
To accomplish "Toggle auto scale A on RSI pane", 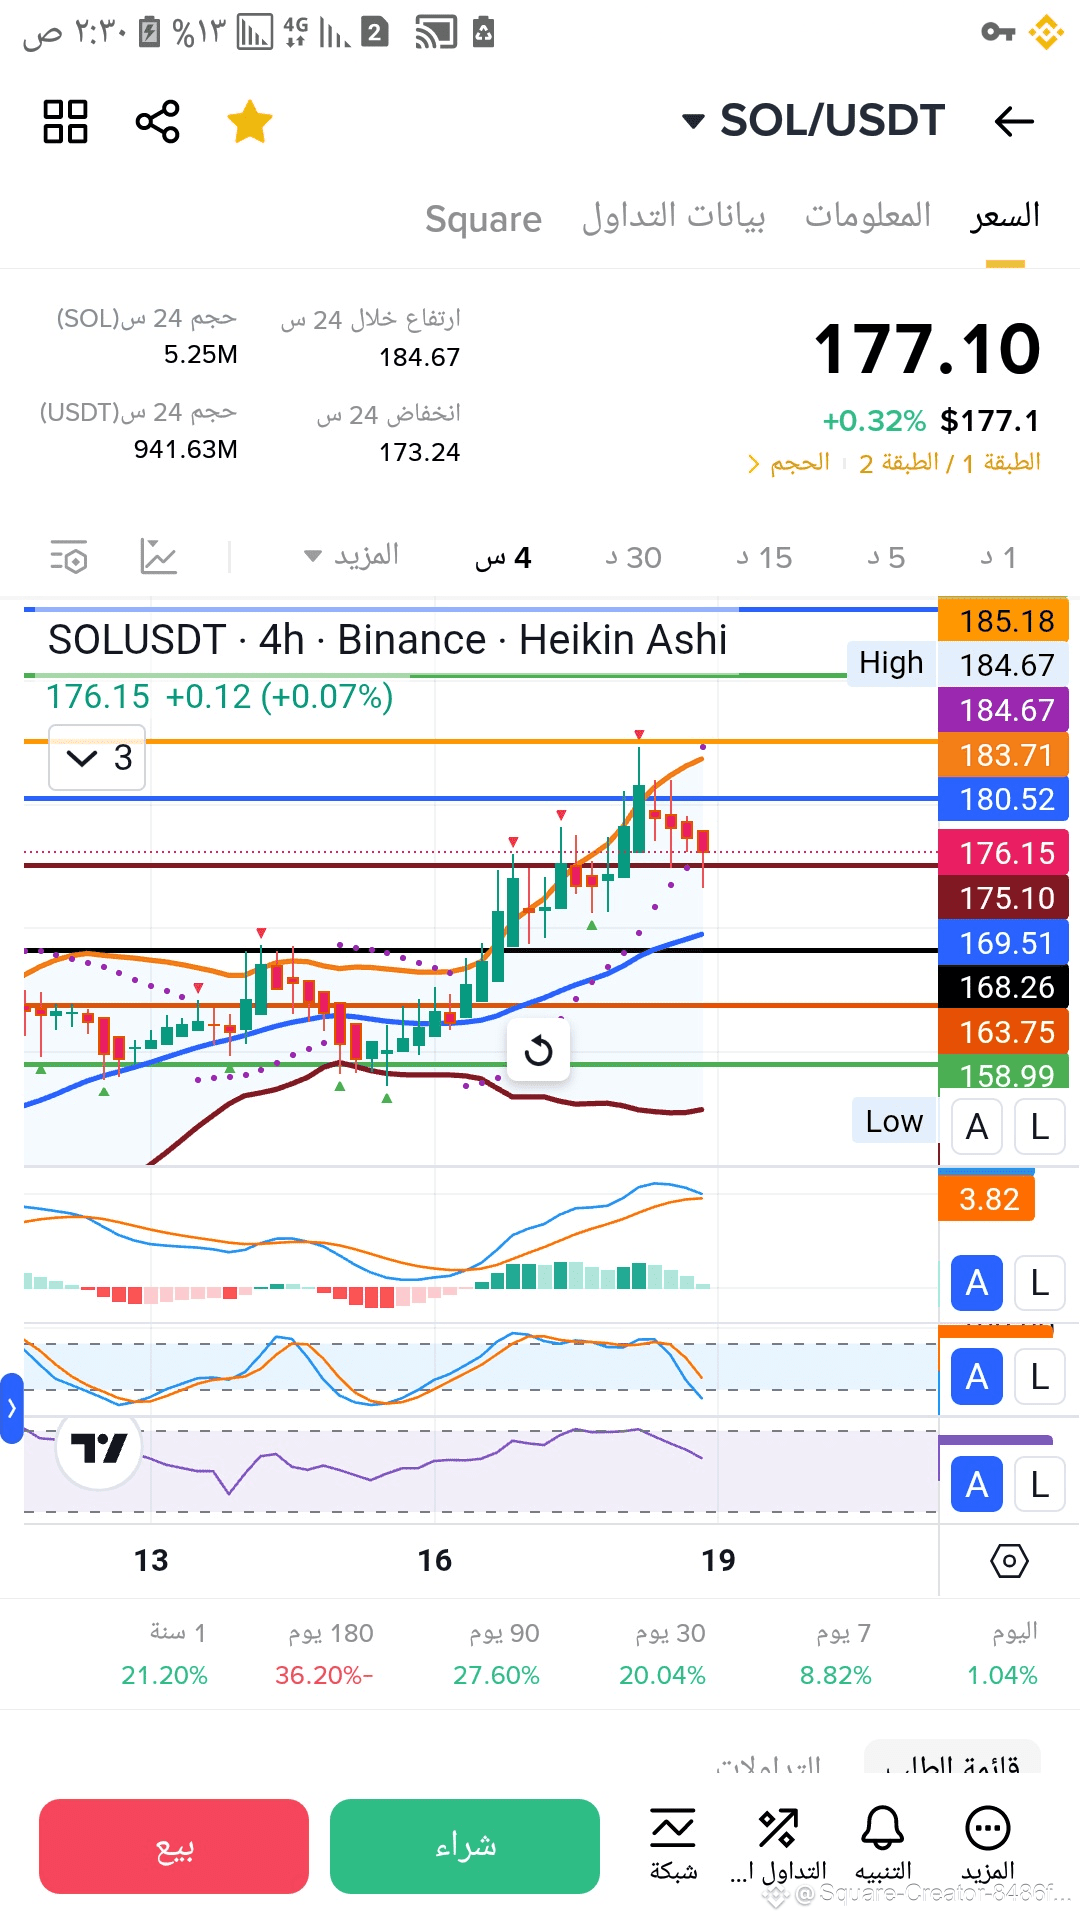I will (x=977, y=1485).
